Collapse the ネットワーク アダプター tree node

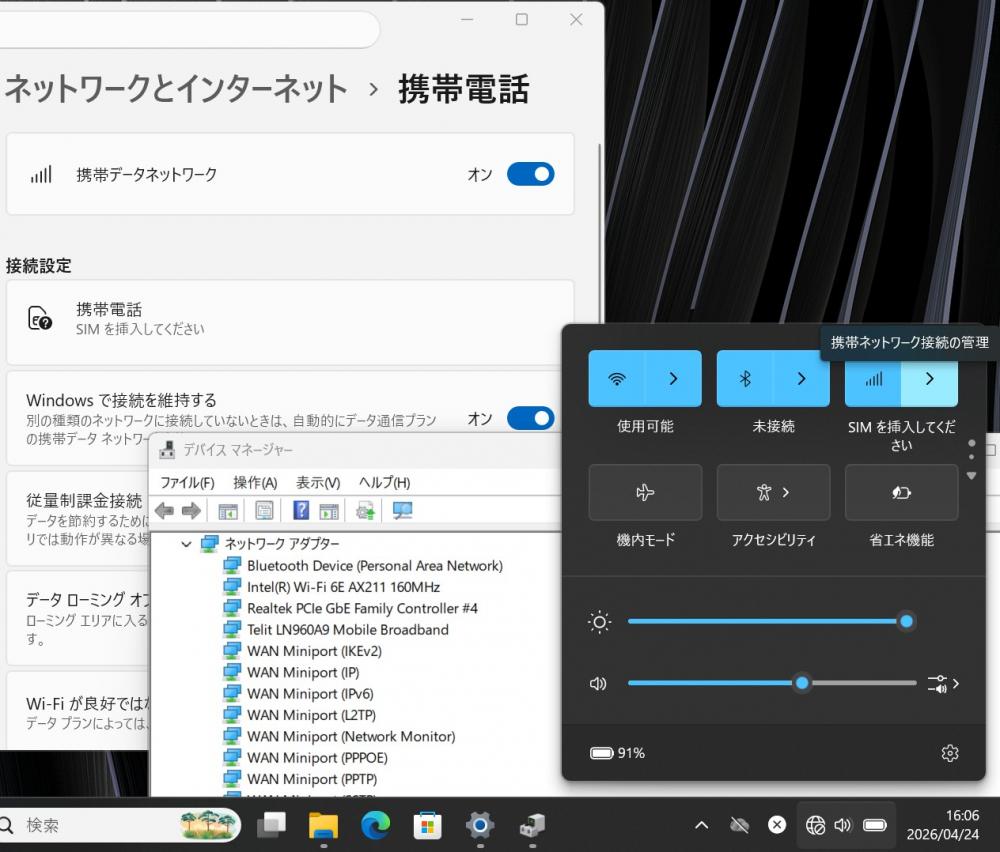[x=186, y=544]
